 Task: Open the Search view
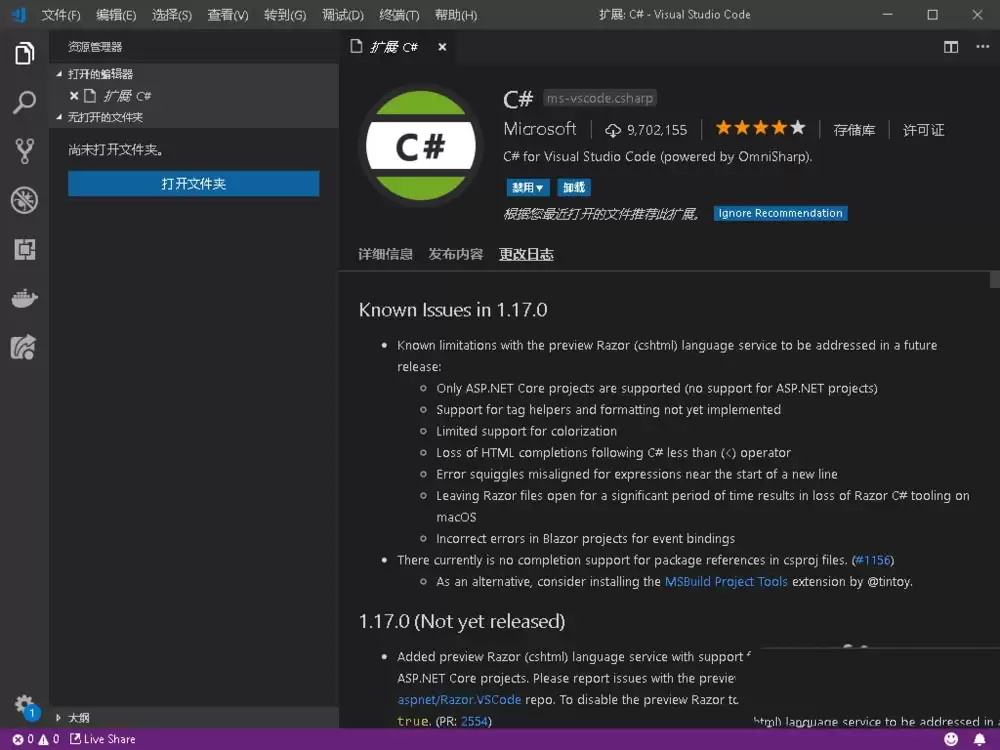24,103
